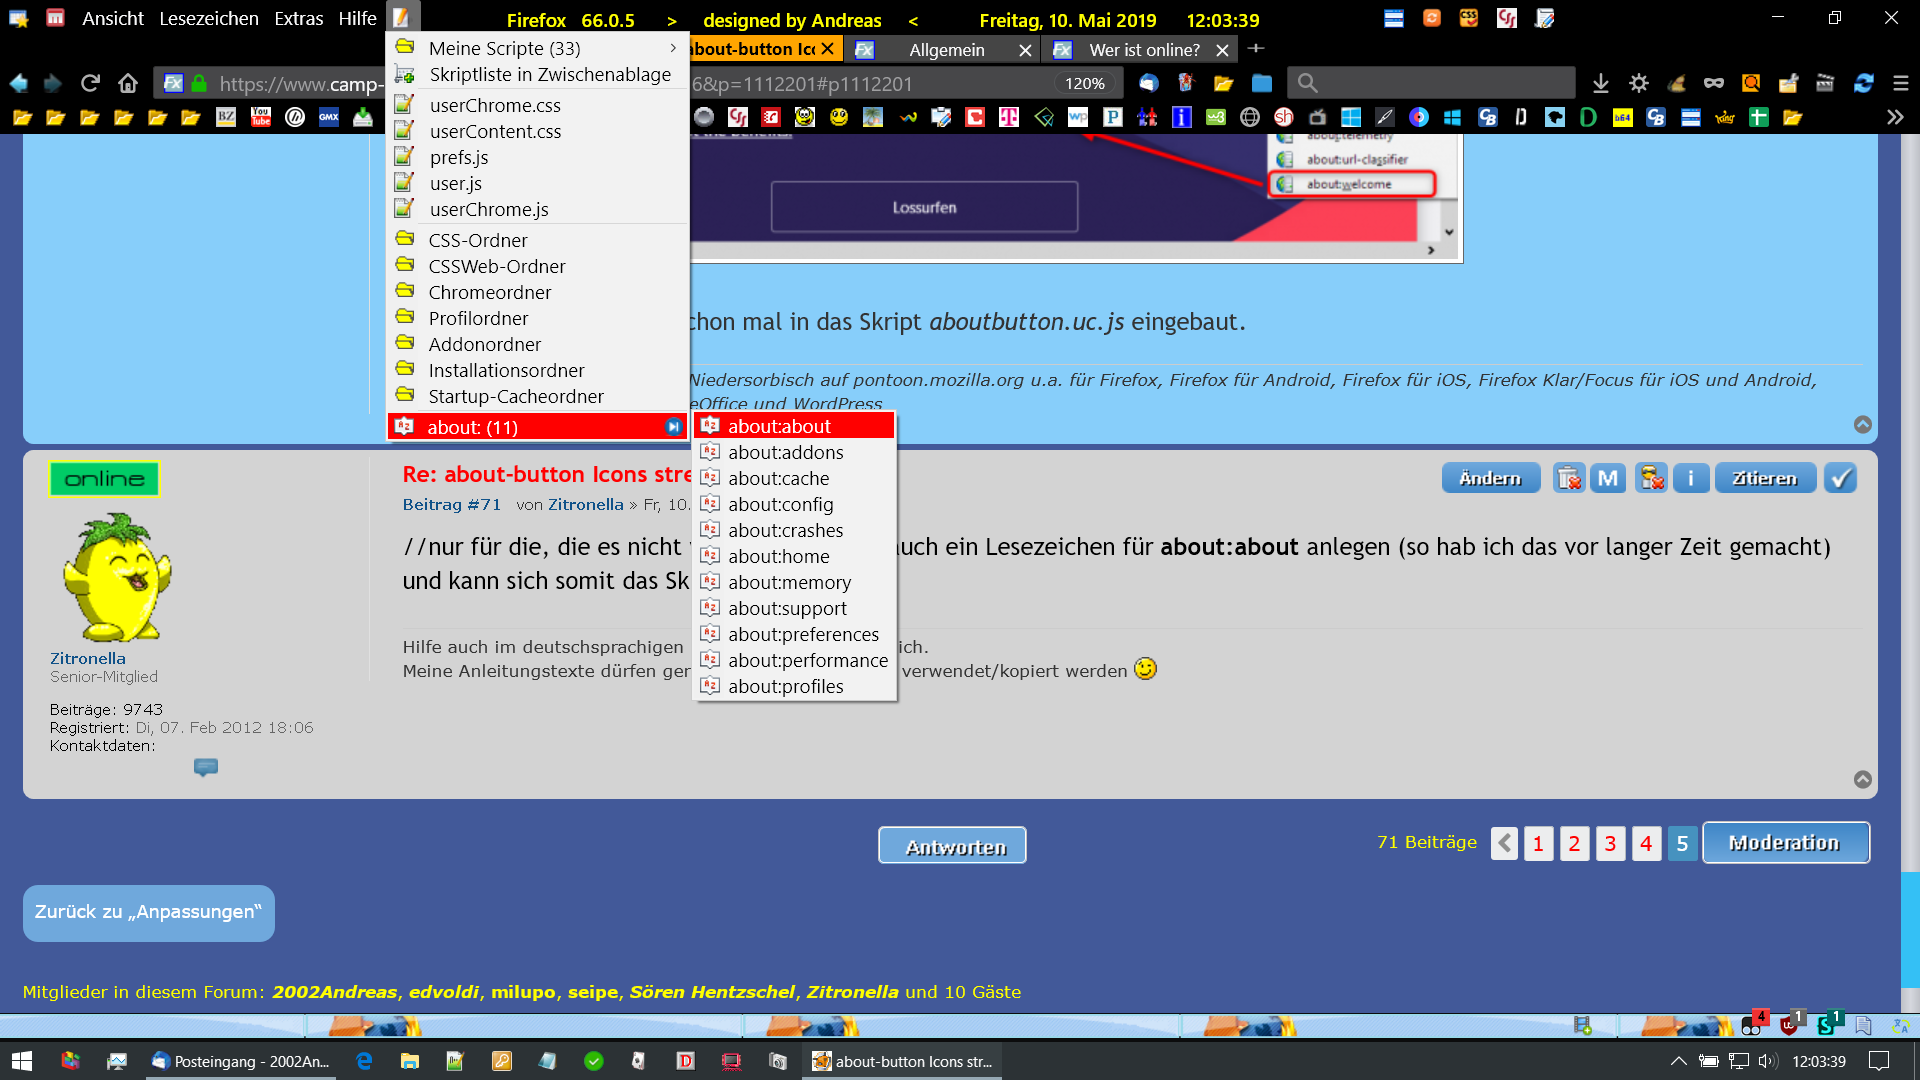Screen dimensions: 1920x1080
Task: Click the YouTube bookmark icon
Action: click(261, 118)
